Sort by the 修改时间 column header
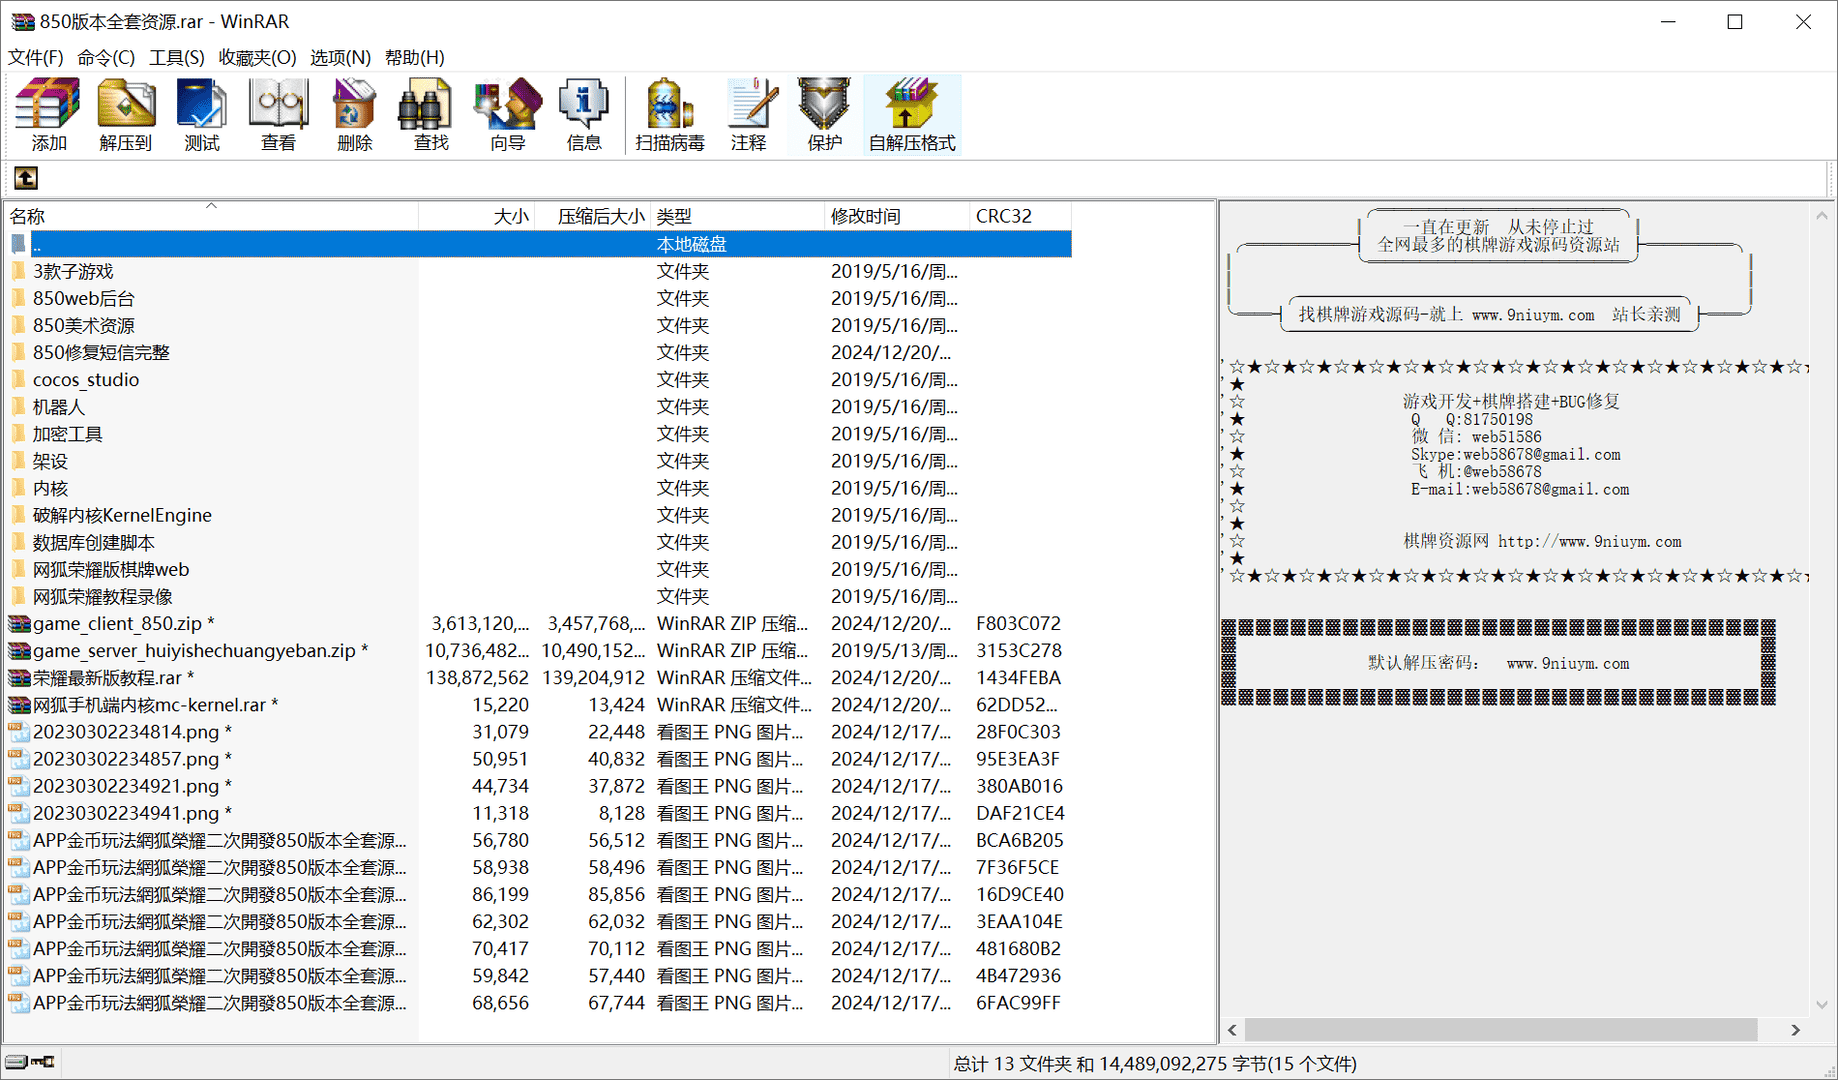 pyautogui.click(x=897, y=216)
